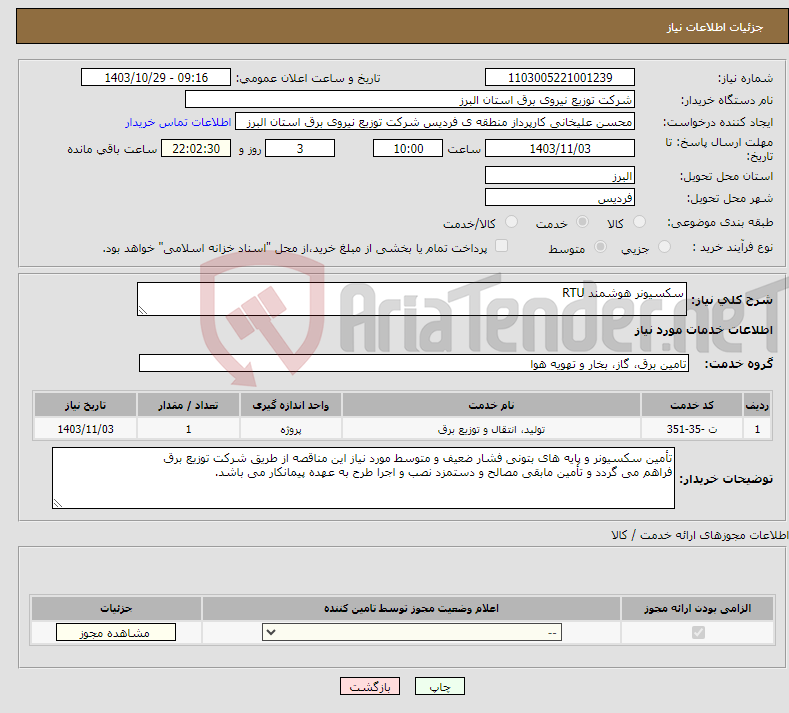Viewport: 789px width, 713px height.
Task: Click the تعداد / مقدار column header
Action: pyautogui.click(x=188, y=405)
